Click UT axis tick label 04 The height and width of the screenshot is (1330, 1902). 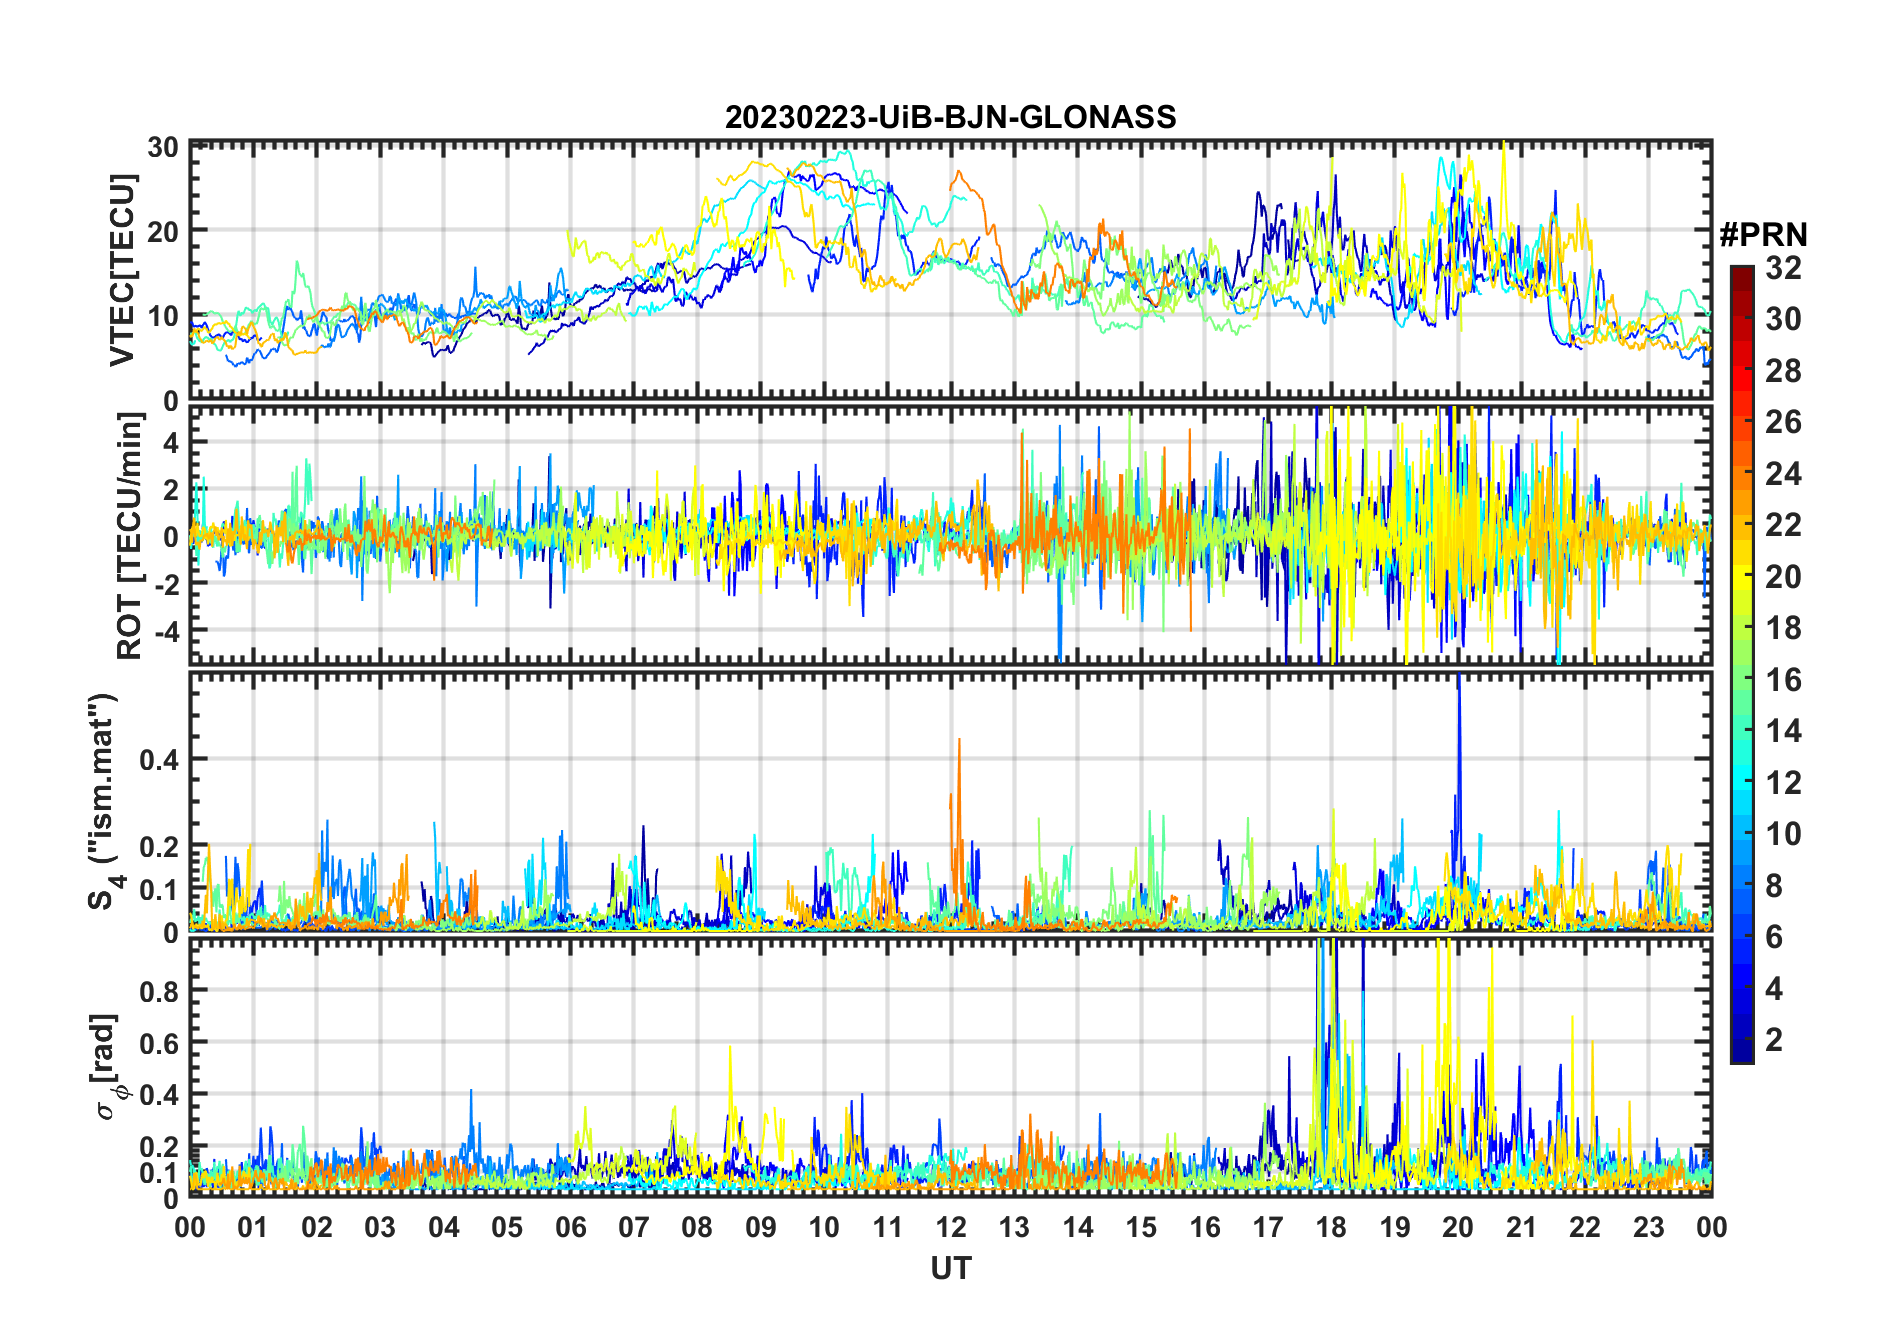pyautogui.click(x=444, y=1228)
